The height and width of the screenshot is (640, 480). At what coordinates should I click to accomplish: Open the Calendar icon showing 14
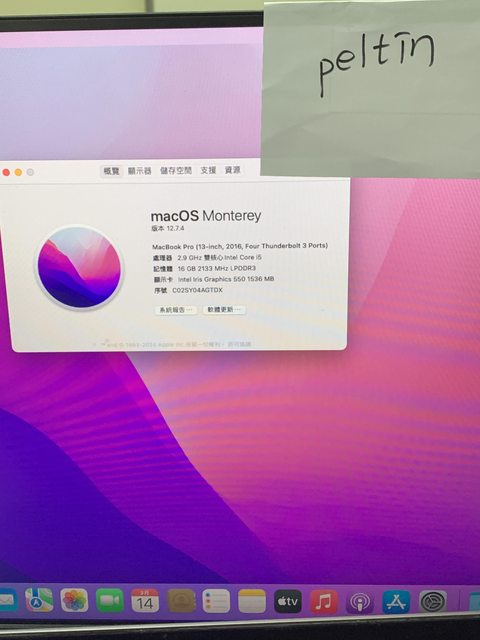pyautogui.click(x=145, y=601)
